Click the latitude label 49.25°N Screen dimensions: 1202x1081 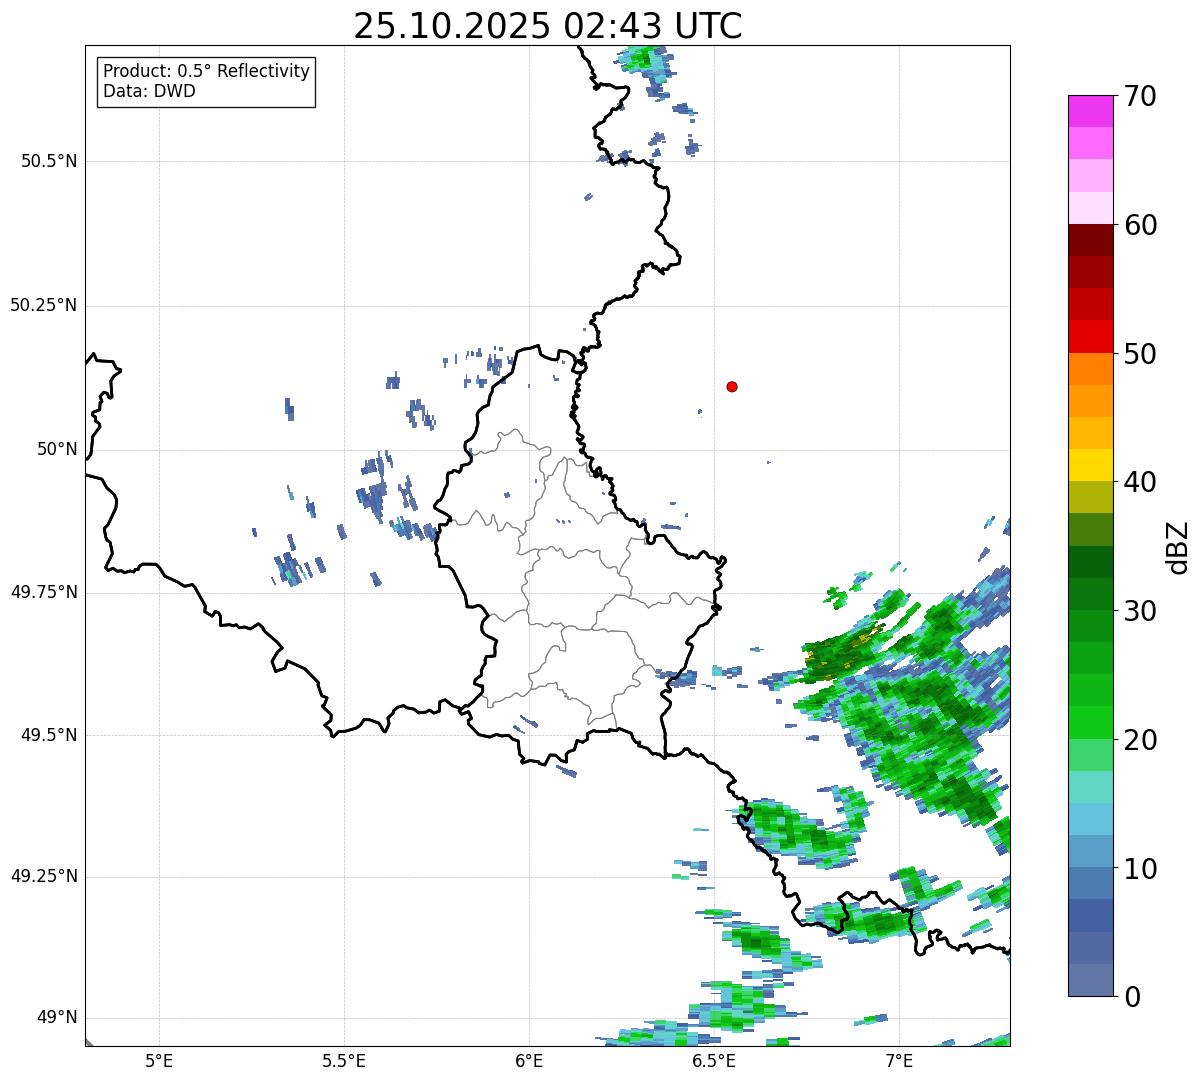[44, 876]
